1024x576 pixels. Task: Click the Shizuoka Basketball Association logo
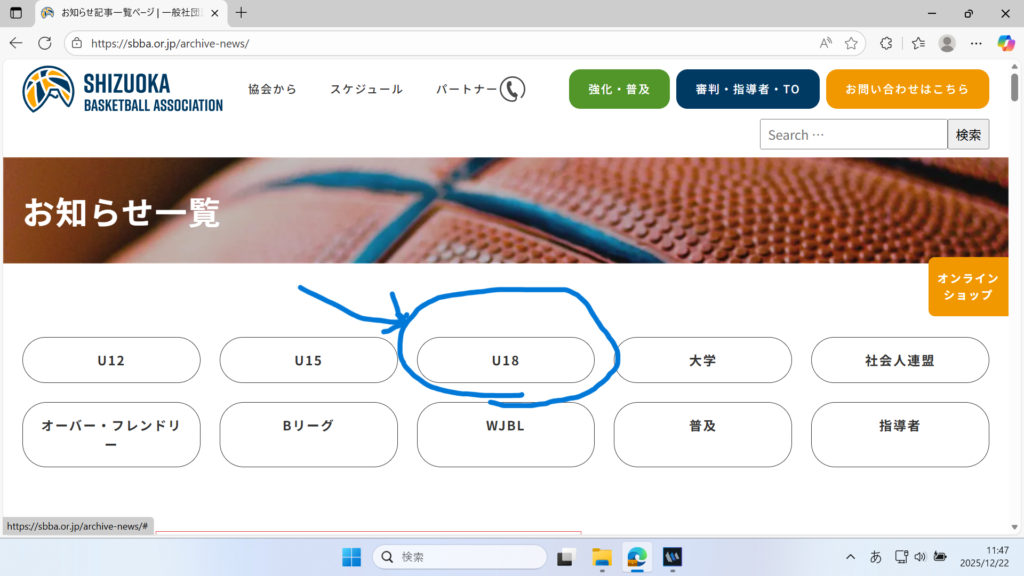click(122, 90)
